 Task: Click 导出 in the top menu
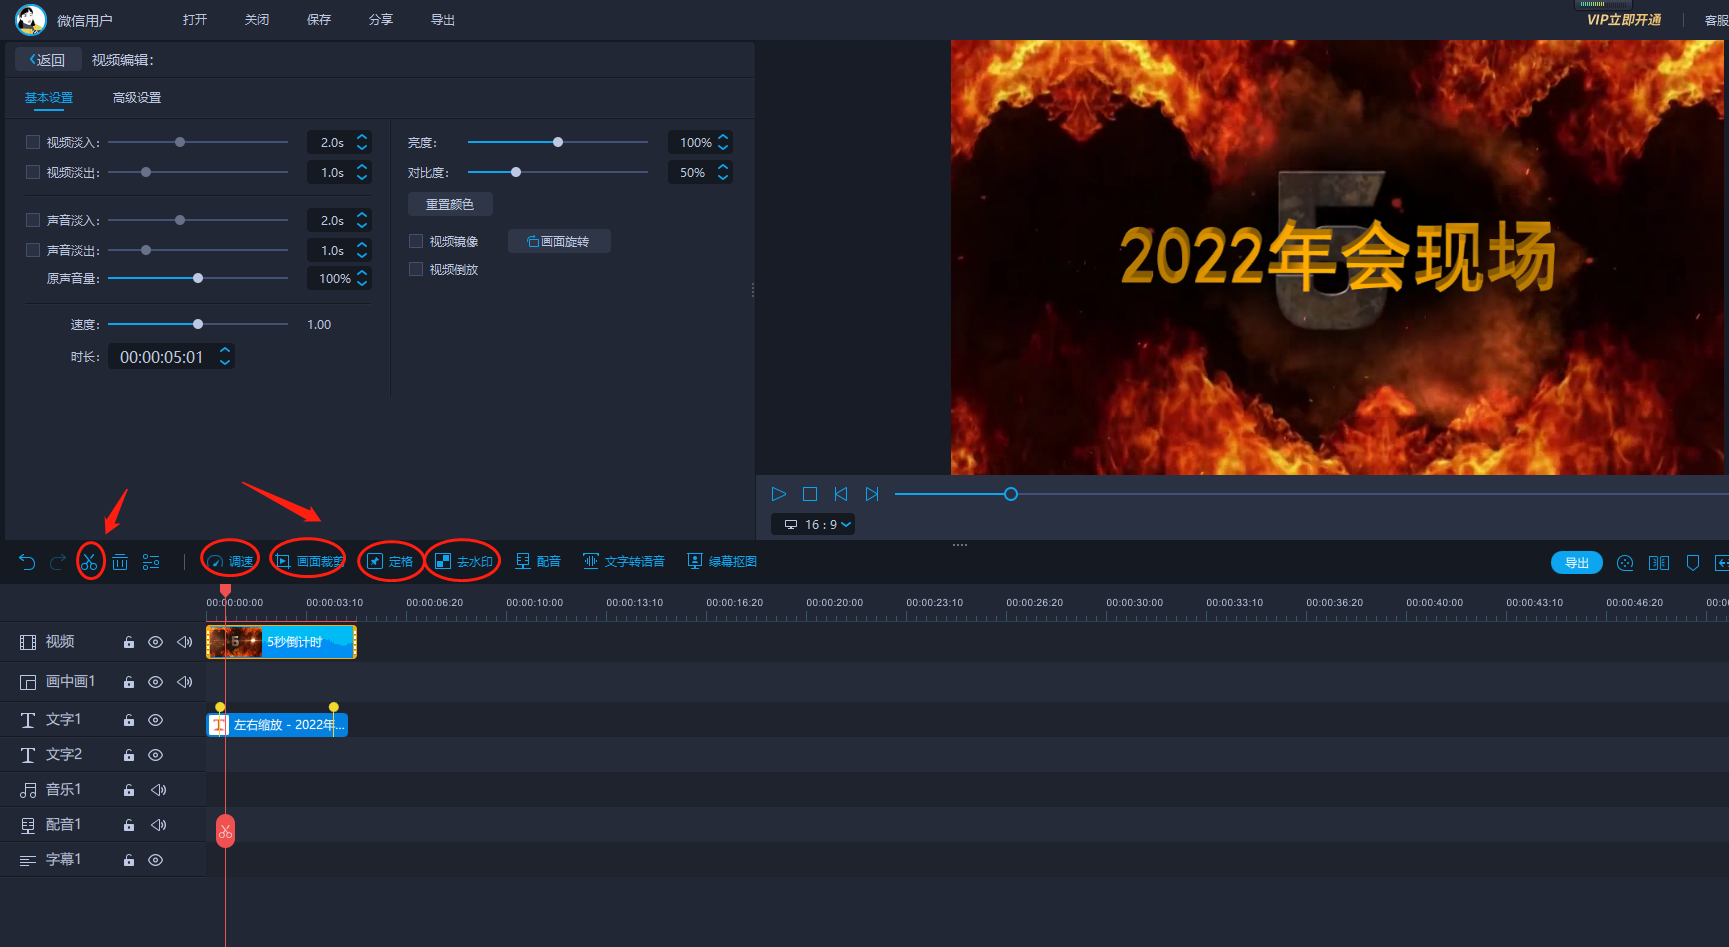[x=443, y=19]
